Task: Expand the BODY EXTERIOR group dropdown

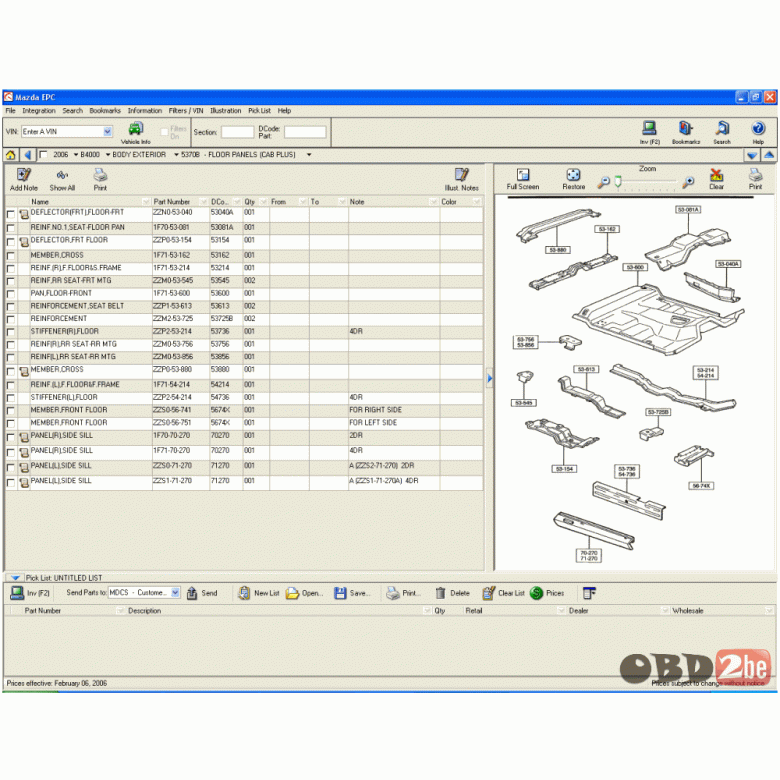Action: pos(108,155)
